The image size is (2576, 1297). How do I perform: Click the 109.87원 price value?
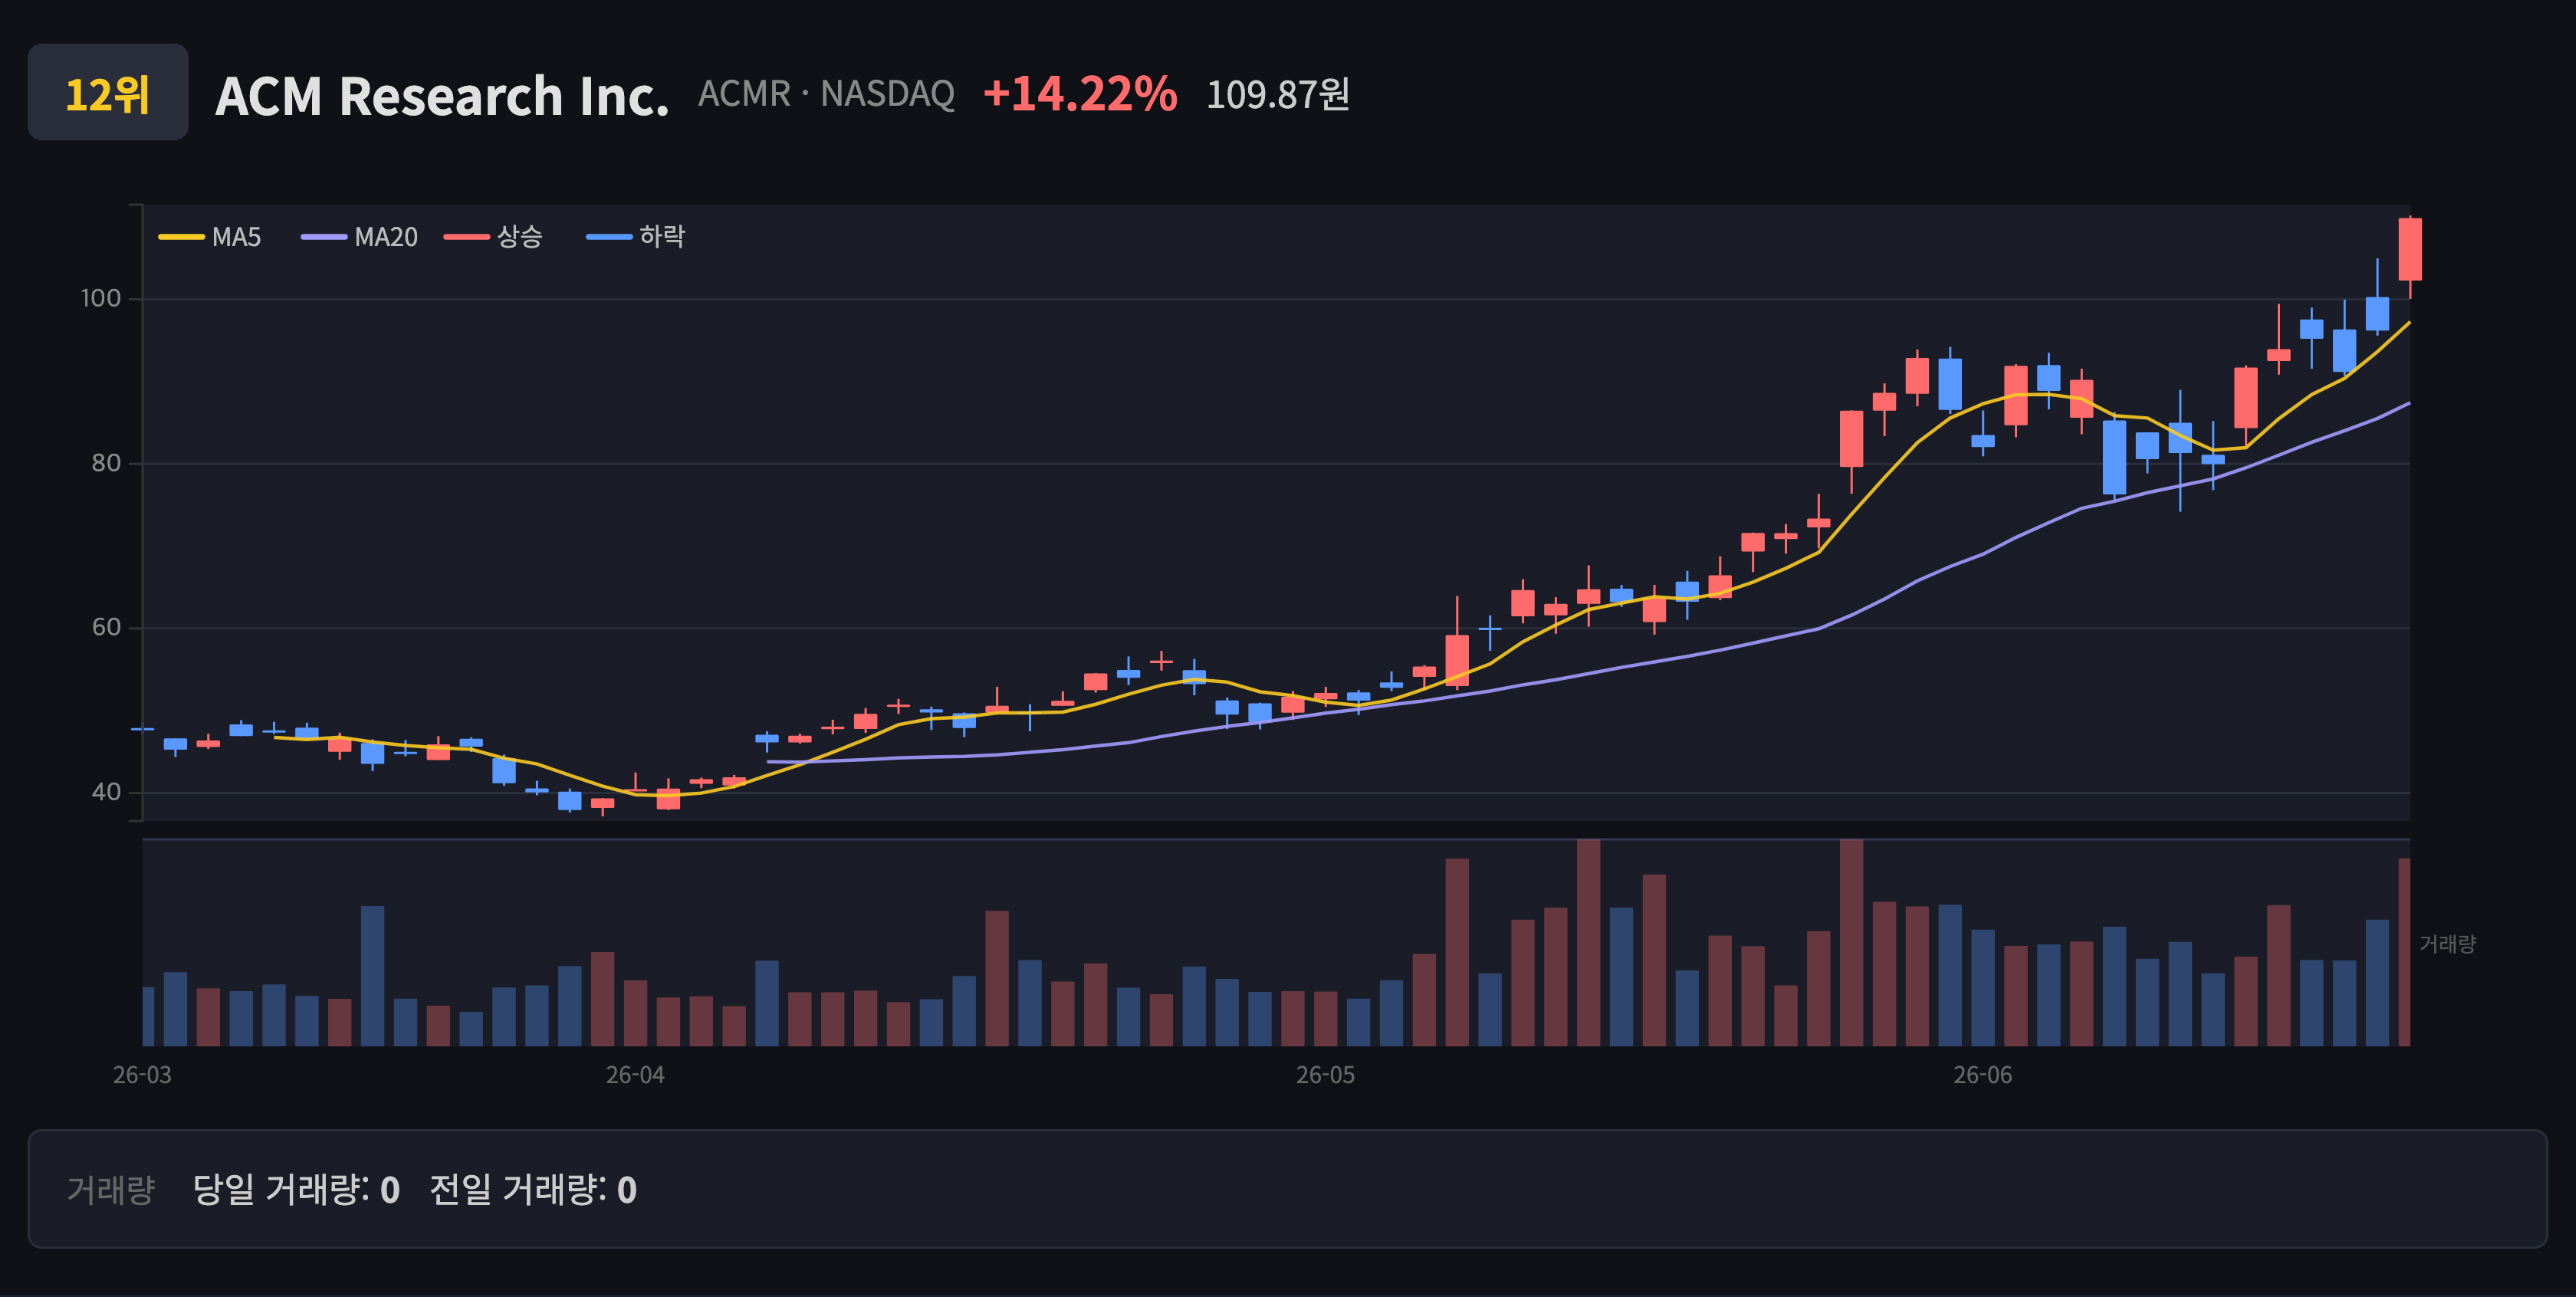(x=1278, y=95)
